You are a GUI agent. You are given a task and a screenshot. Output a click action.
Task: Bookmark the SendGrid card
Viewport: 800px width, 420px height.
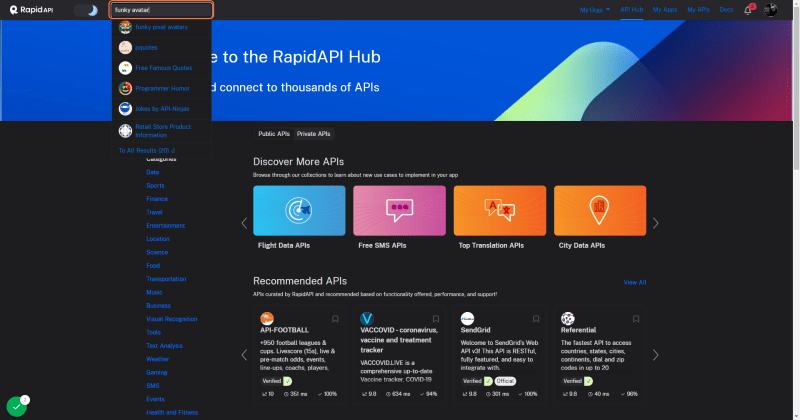(536, 319)
